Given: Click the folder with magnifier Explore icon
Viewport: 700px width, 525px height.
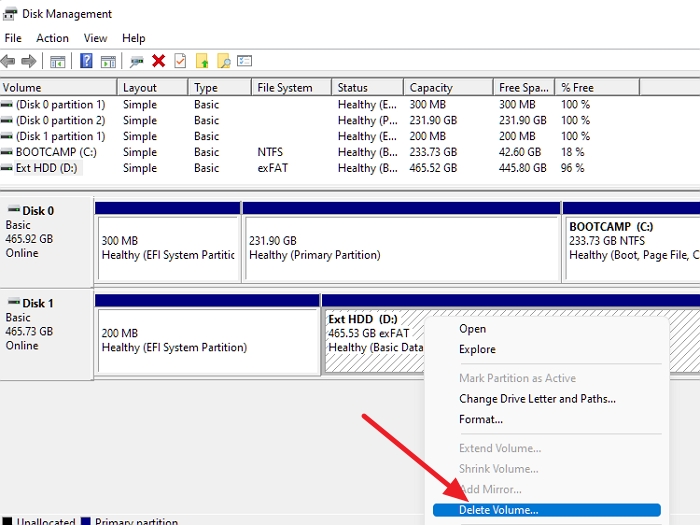Looking at the screenshot, I should (224, 61).
